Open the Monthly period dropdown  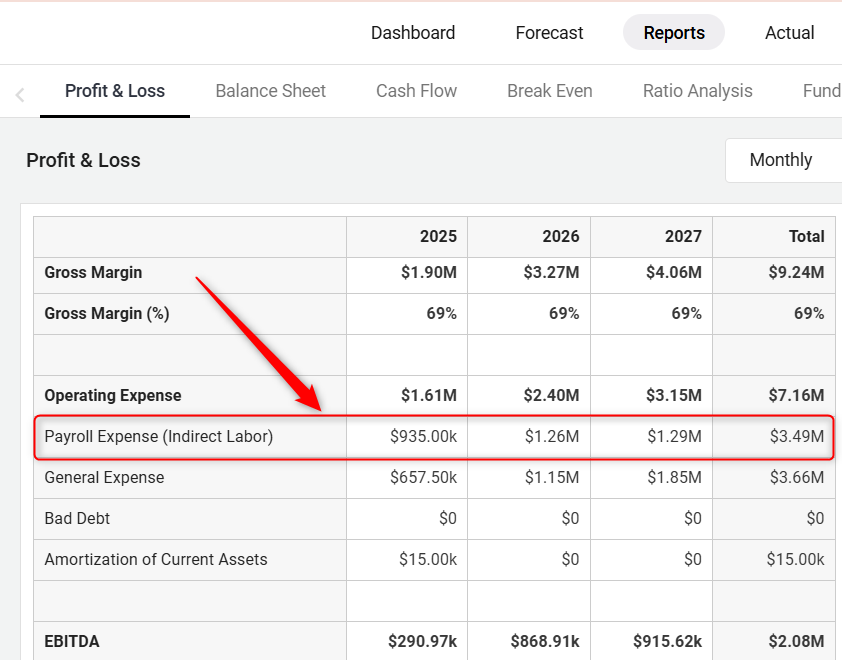coord(783,160)
